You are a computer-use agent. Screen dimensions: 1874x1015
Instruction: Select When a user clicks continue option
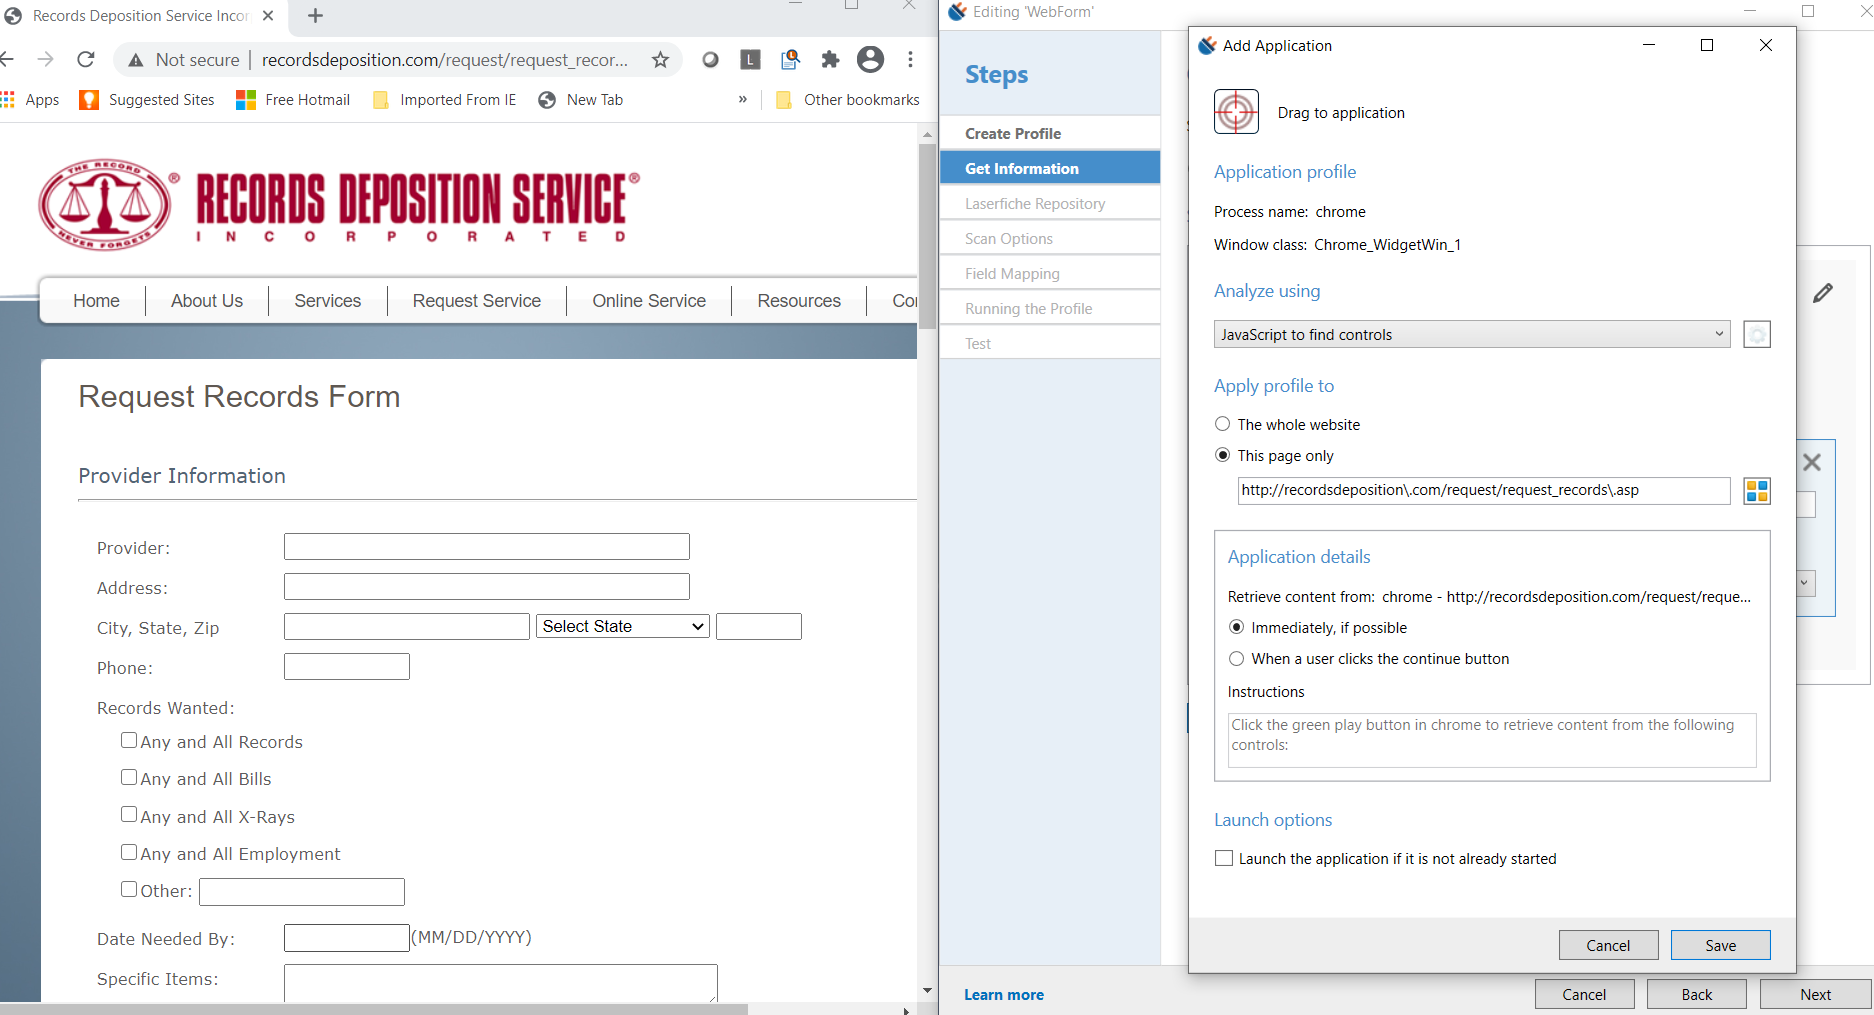1237,659
